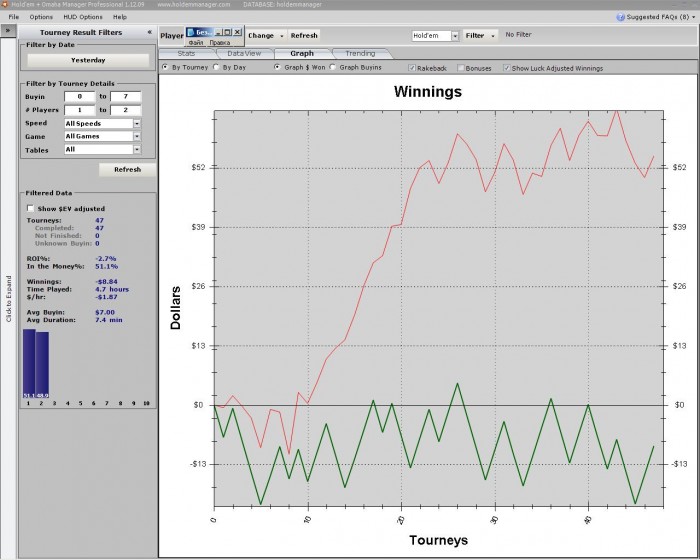700x560 pixels.
Task: Select the By Day radio button
Action: pyautogui.click(x=216, y=67)
